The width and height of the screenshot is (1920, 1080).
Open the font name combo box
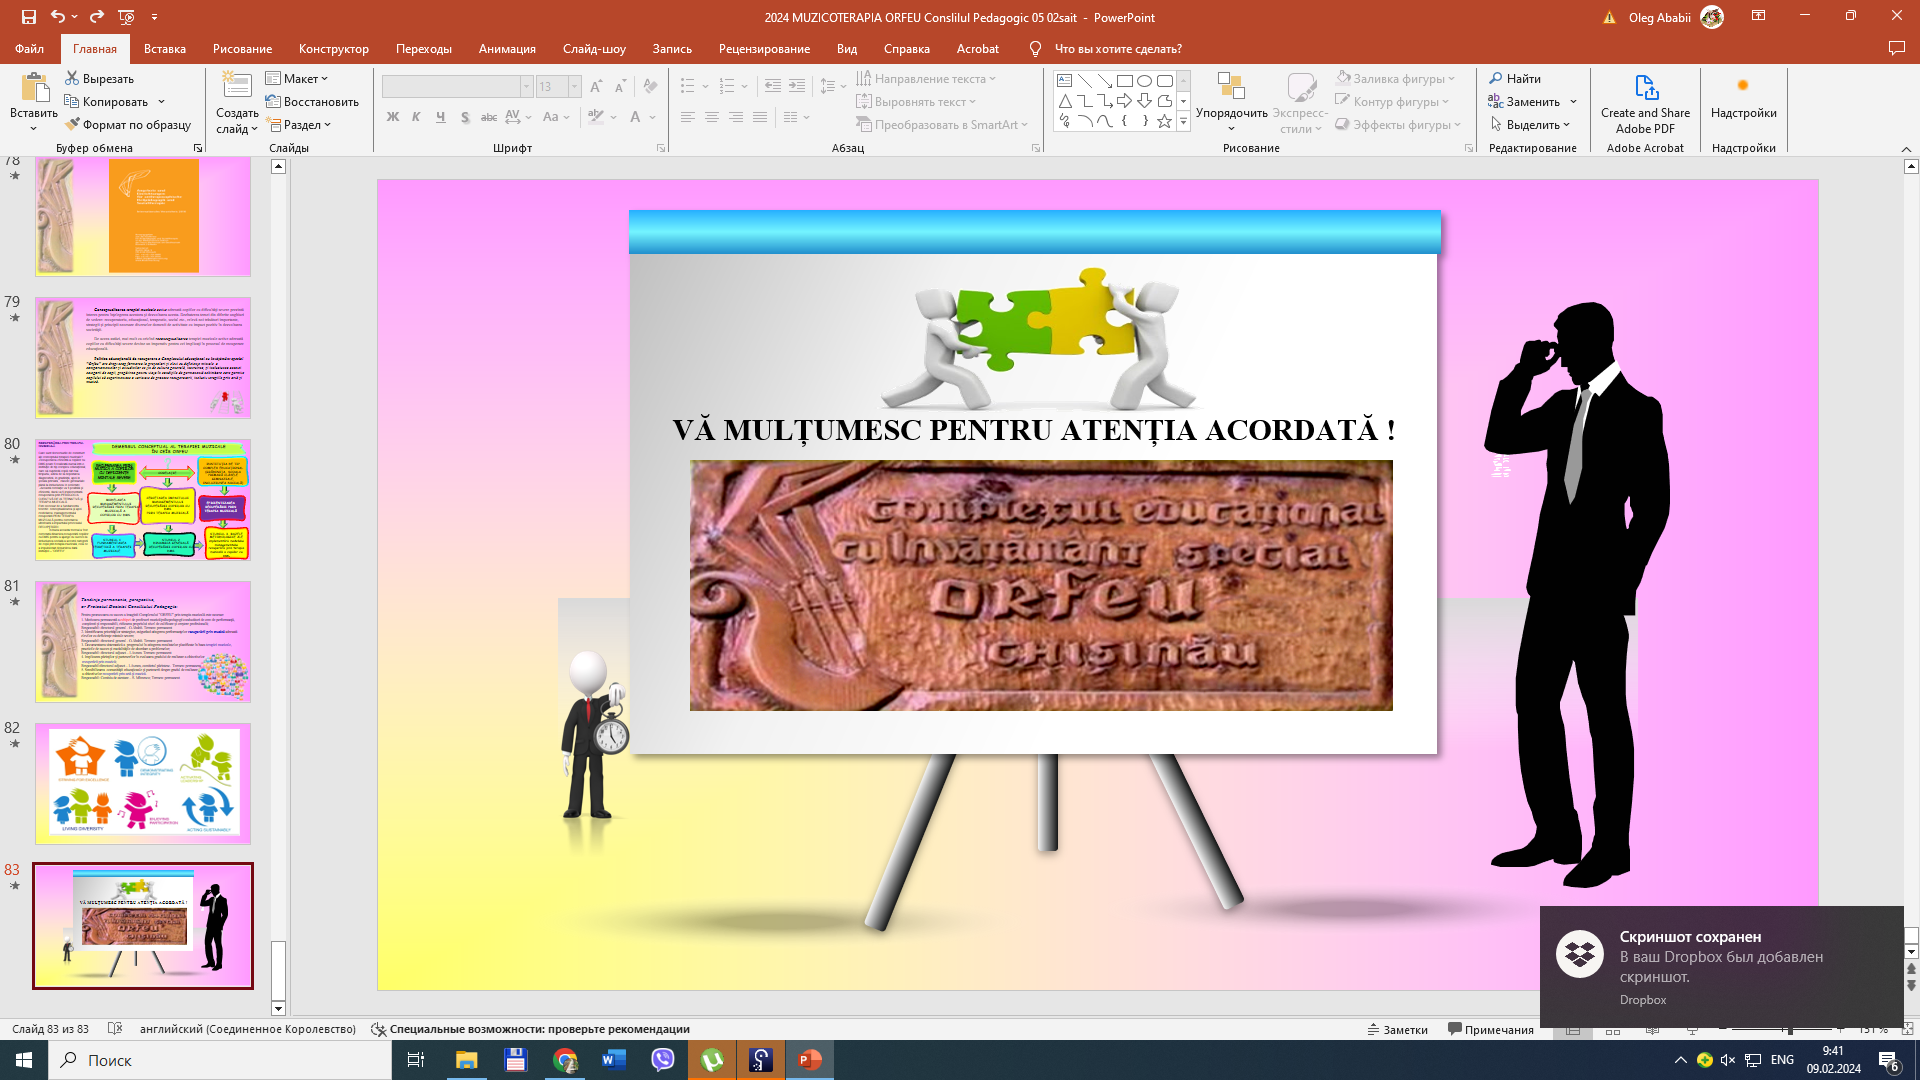click(457, 87)
